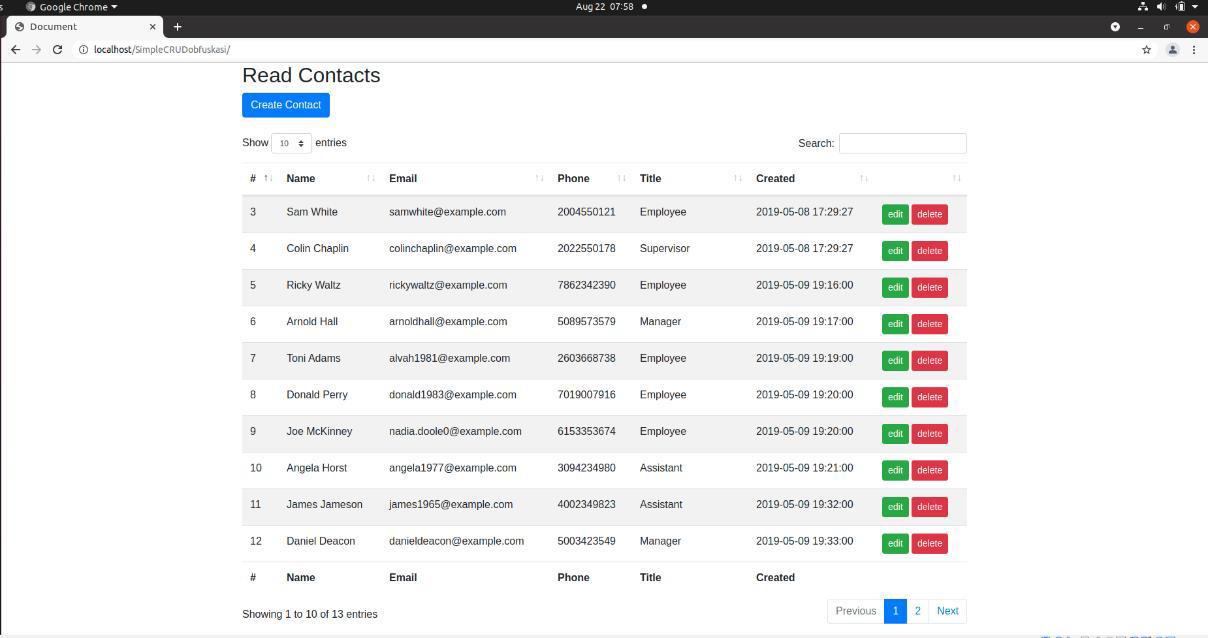The image size is (1208, 638).
Task: Open the Chrome profile avatar icon
Action: (x=1172, y=50)
